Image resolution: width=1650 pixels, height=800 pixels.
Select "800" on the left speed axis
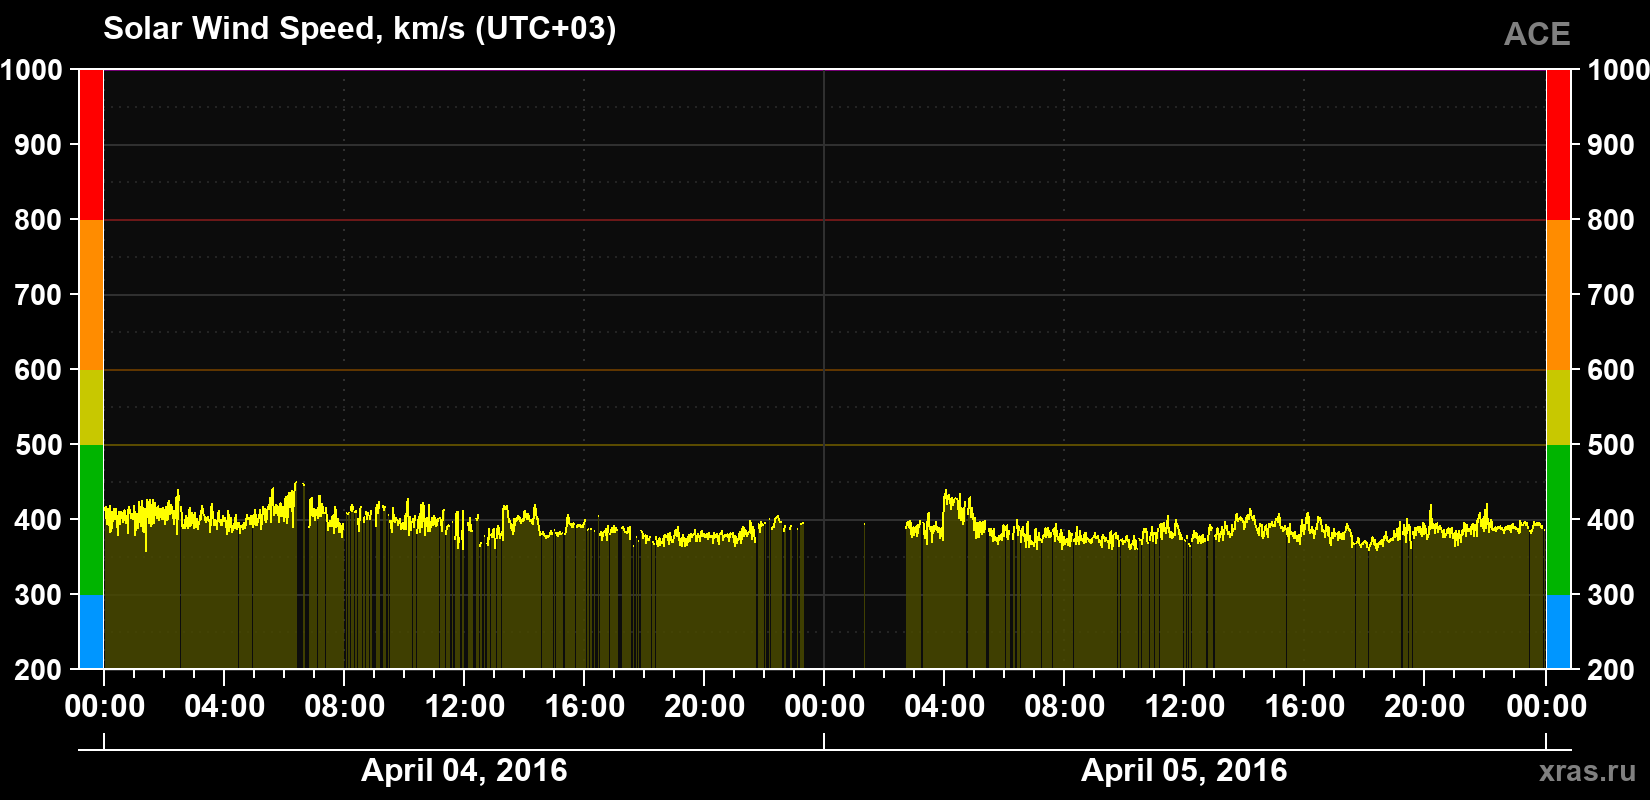click(x=39, y=220)
